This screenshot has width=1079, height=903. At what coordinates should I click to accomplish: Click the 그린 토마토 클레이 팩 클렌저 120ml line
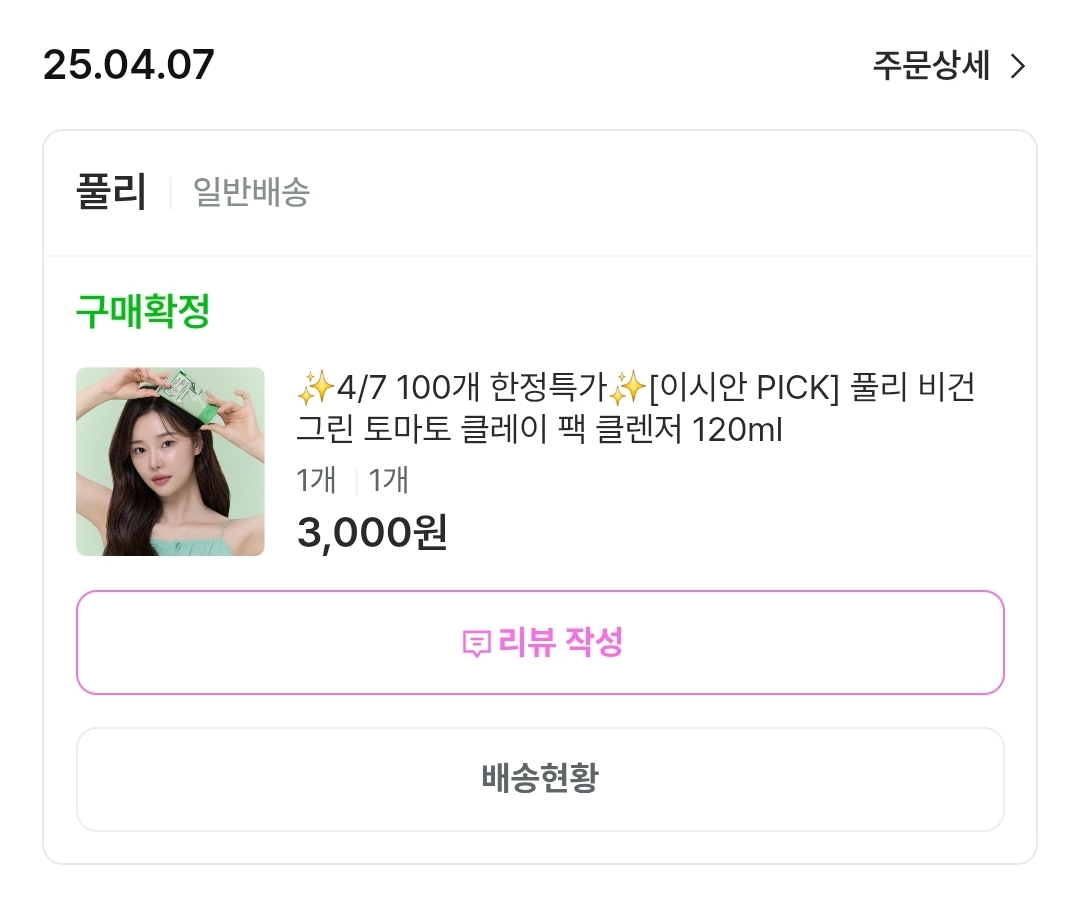[x=539, y=430]
